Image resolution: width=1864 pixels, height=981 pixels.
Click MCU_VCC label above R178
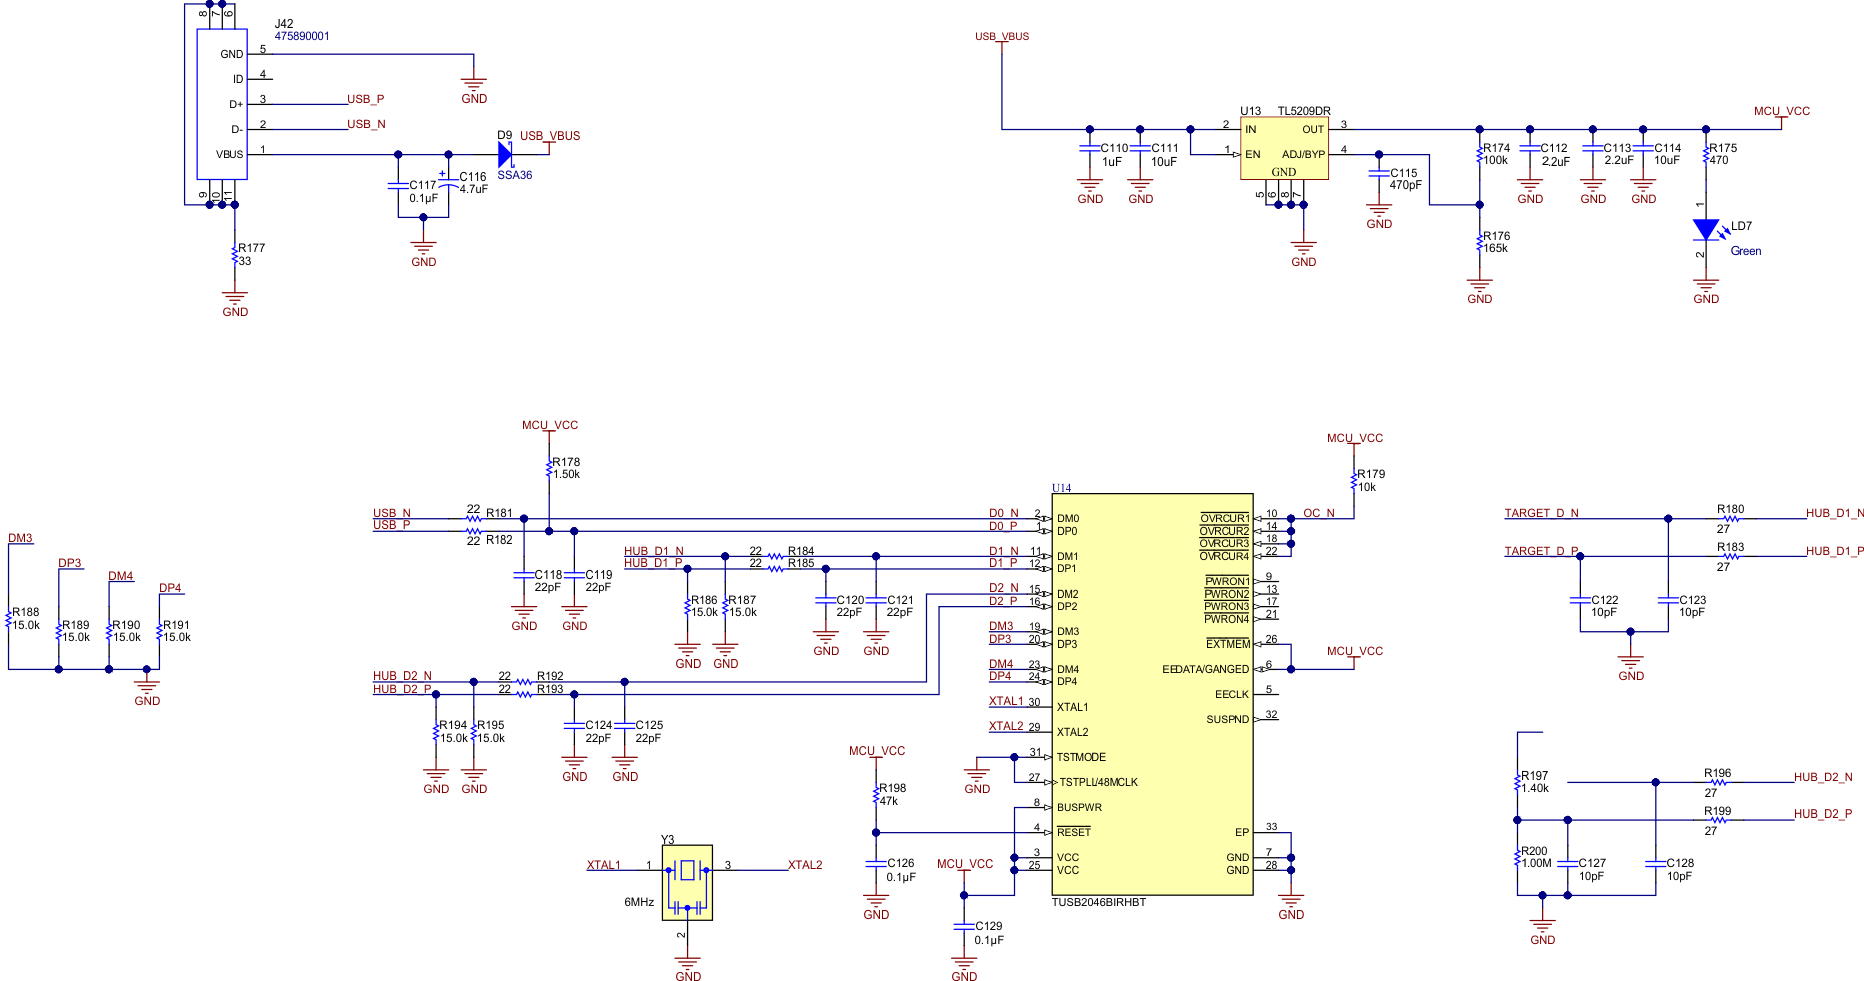tap(550, 425)
